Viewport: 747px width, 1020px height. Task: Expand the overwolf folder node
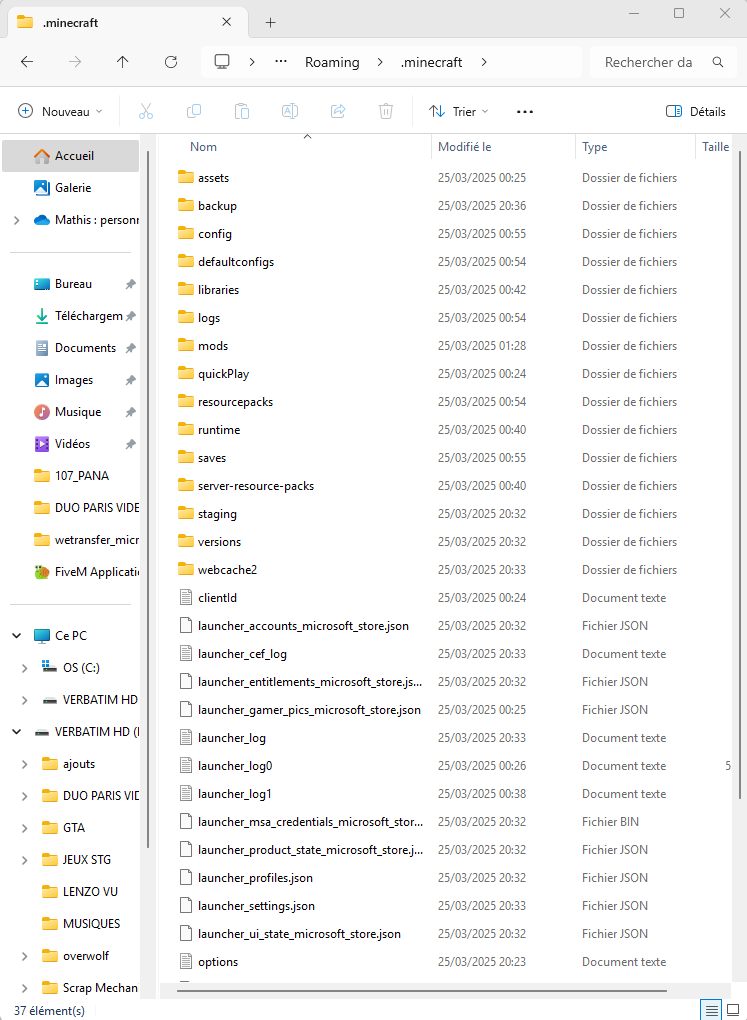(x=25, y=956)
